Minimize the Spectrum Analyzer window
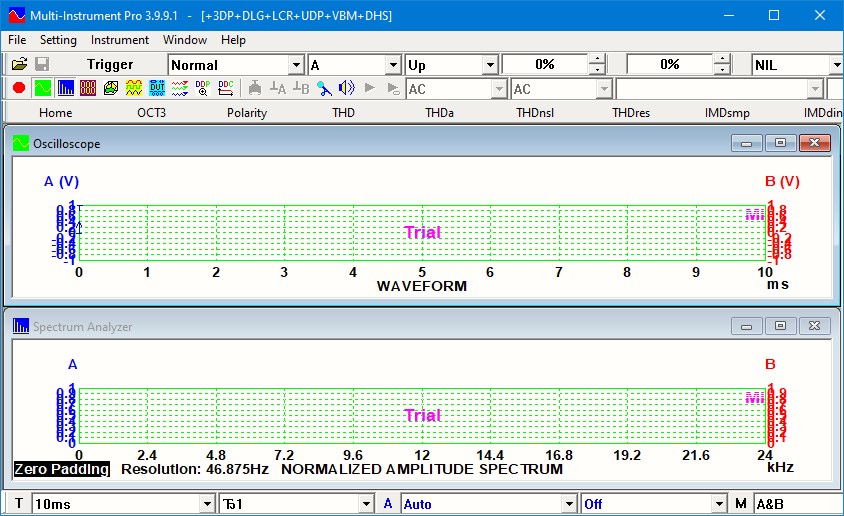Image resolution: width=844 pixels, height=516 pixels. (x=747, y=326)
